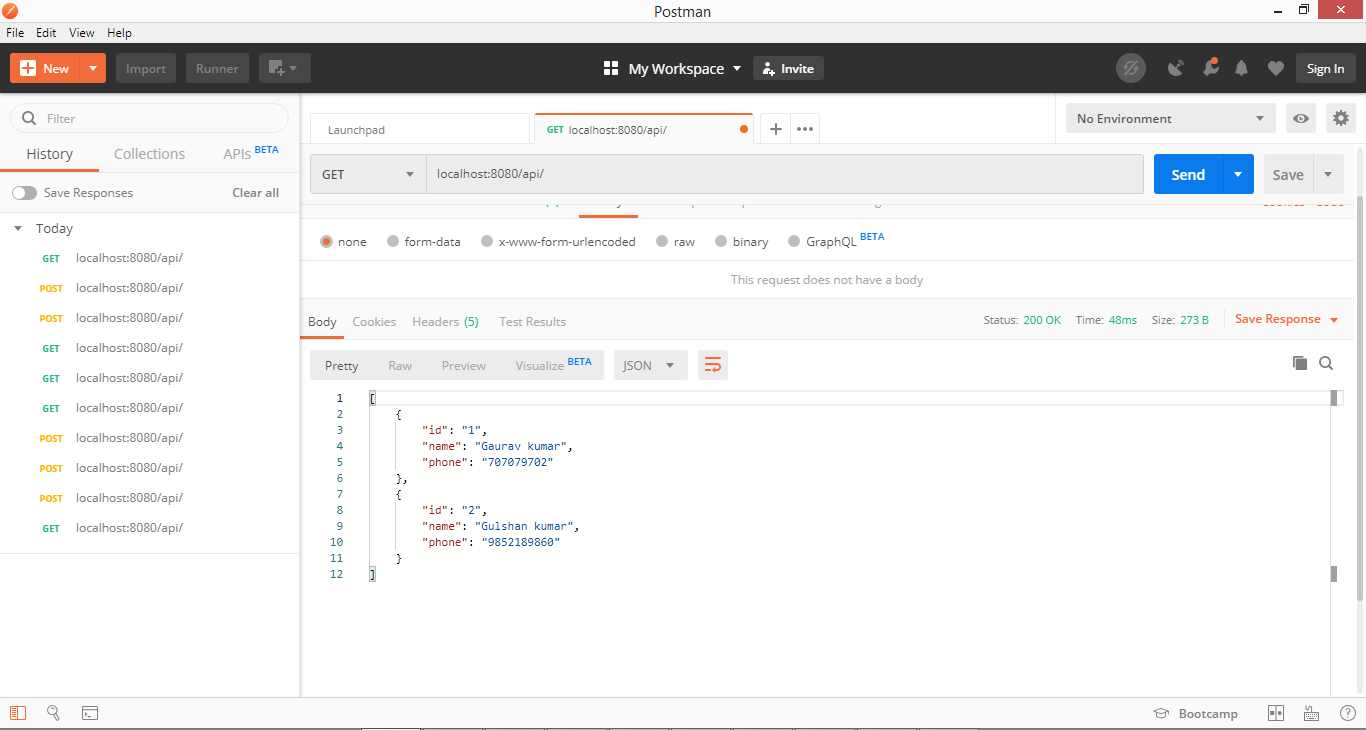Open the environment quick look eye icon
This screenshot has height=730, width=1366.
pos(1301,118)
